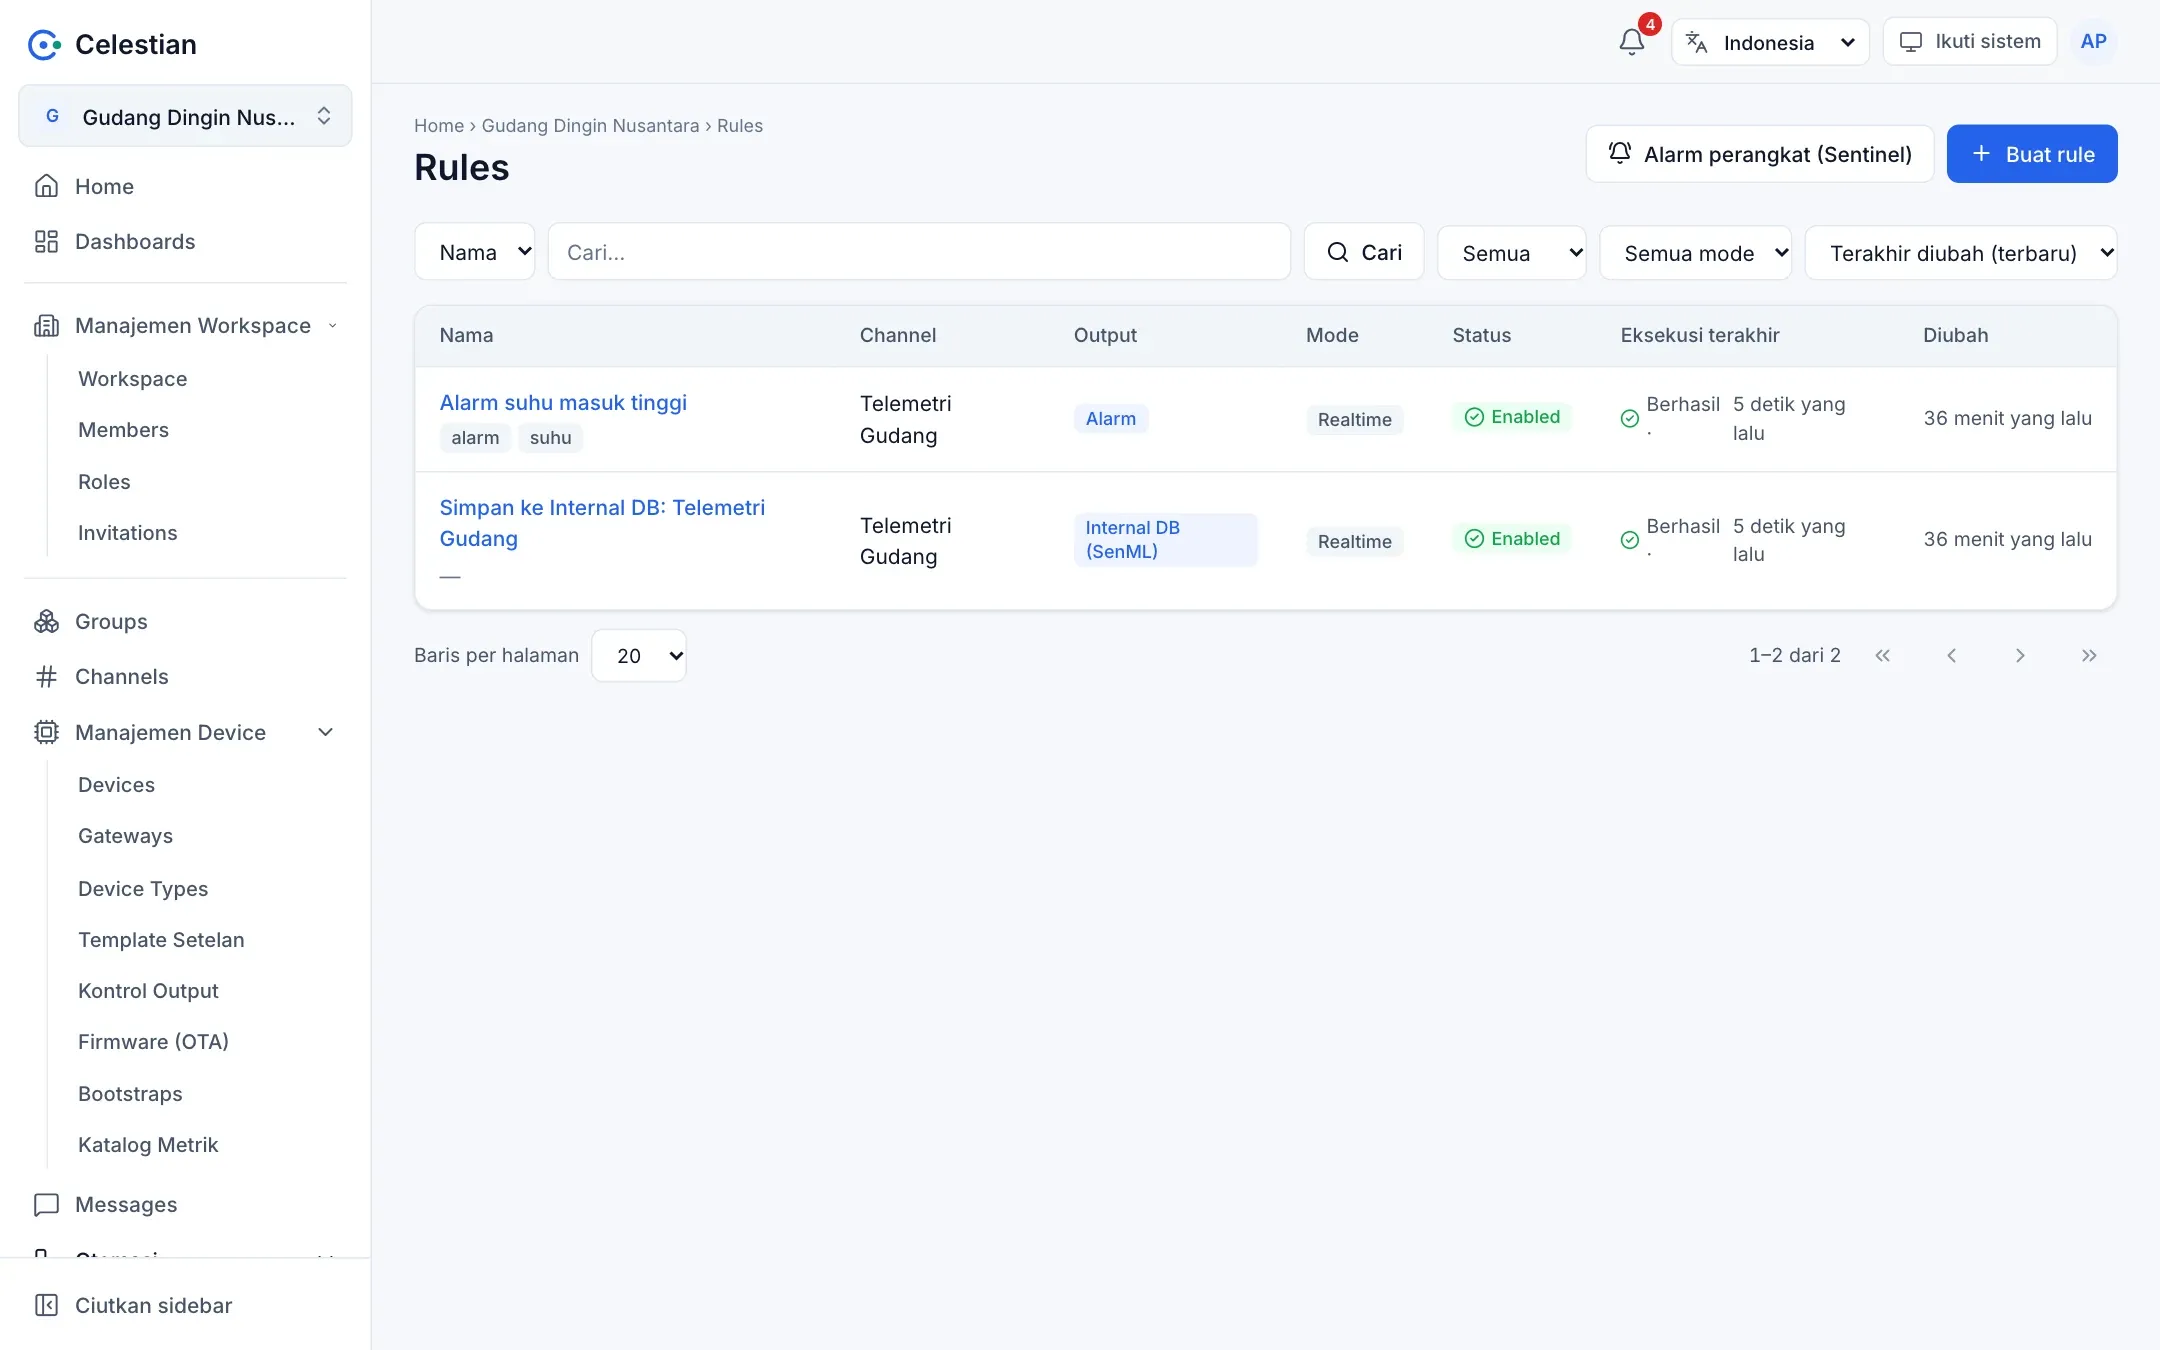Click Alarm perangkat (Sentinel) button
The image size is (2160, 1350).
(1760, 154)
